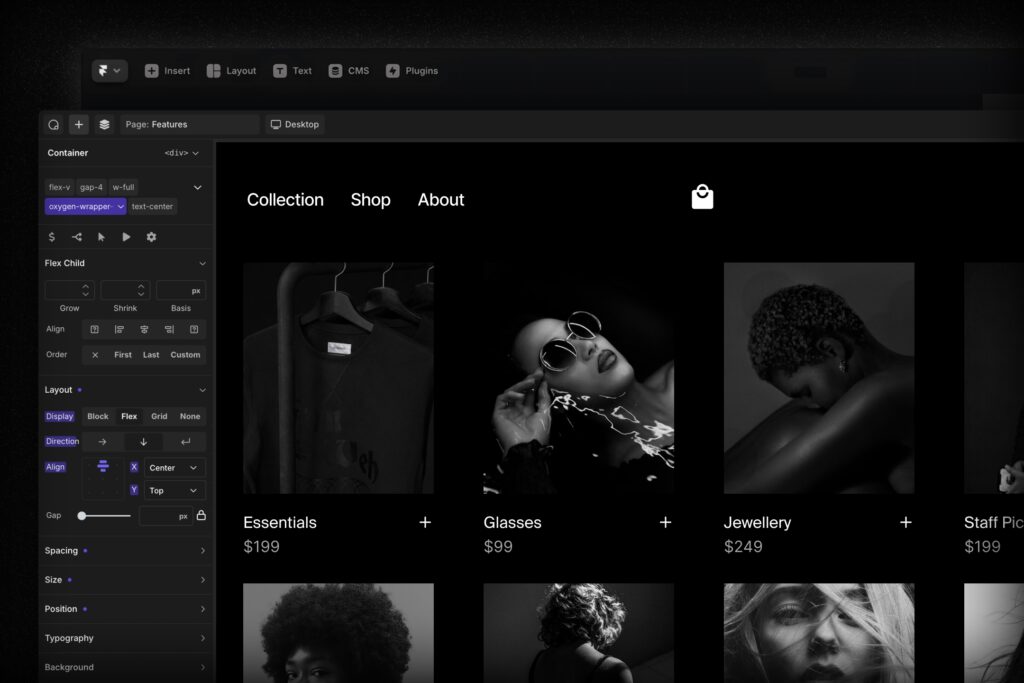This screenshot has width=1024, height=683.
Task: Toggle the Gap lock icon
Action: [x=201, y=515]
